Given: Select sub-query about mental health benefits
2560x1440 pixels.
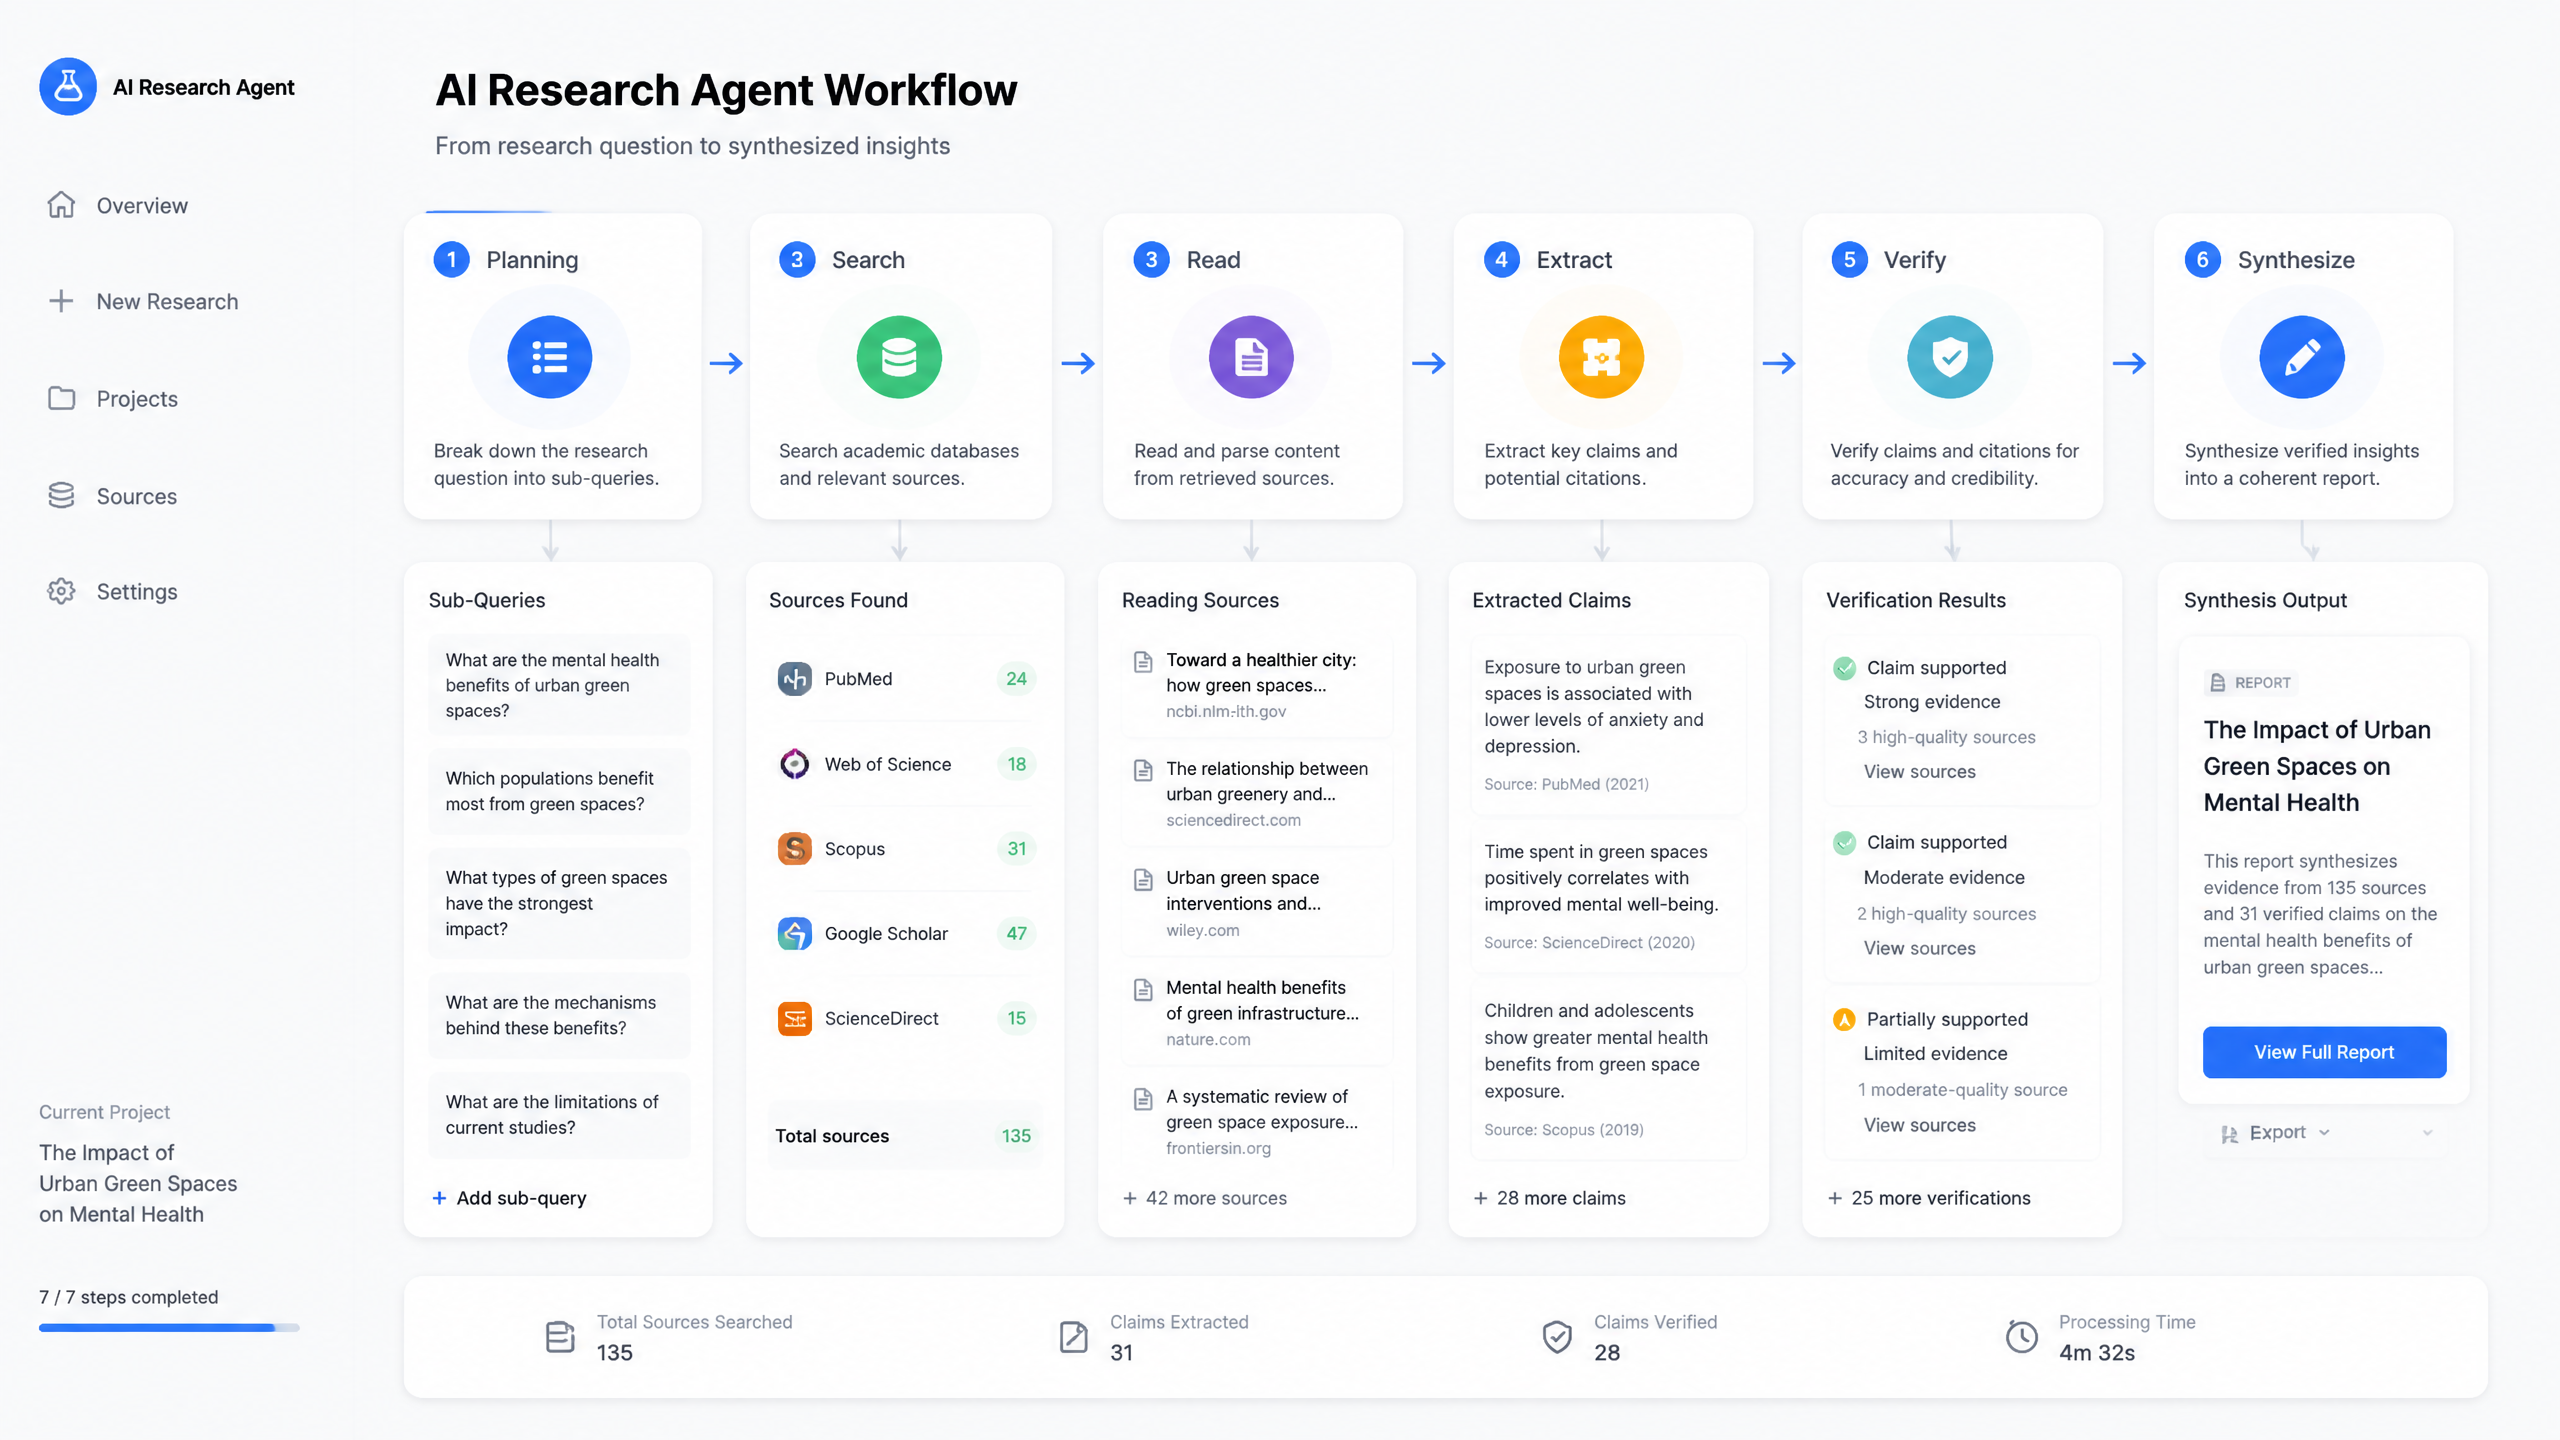Looking at the screenshot, I should point(559,685).
